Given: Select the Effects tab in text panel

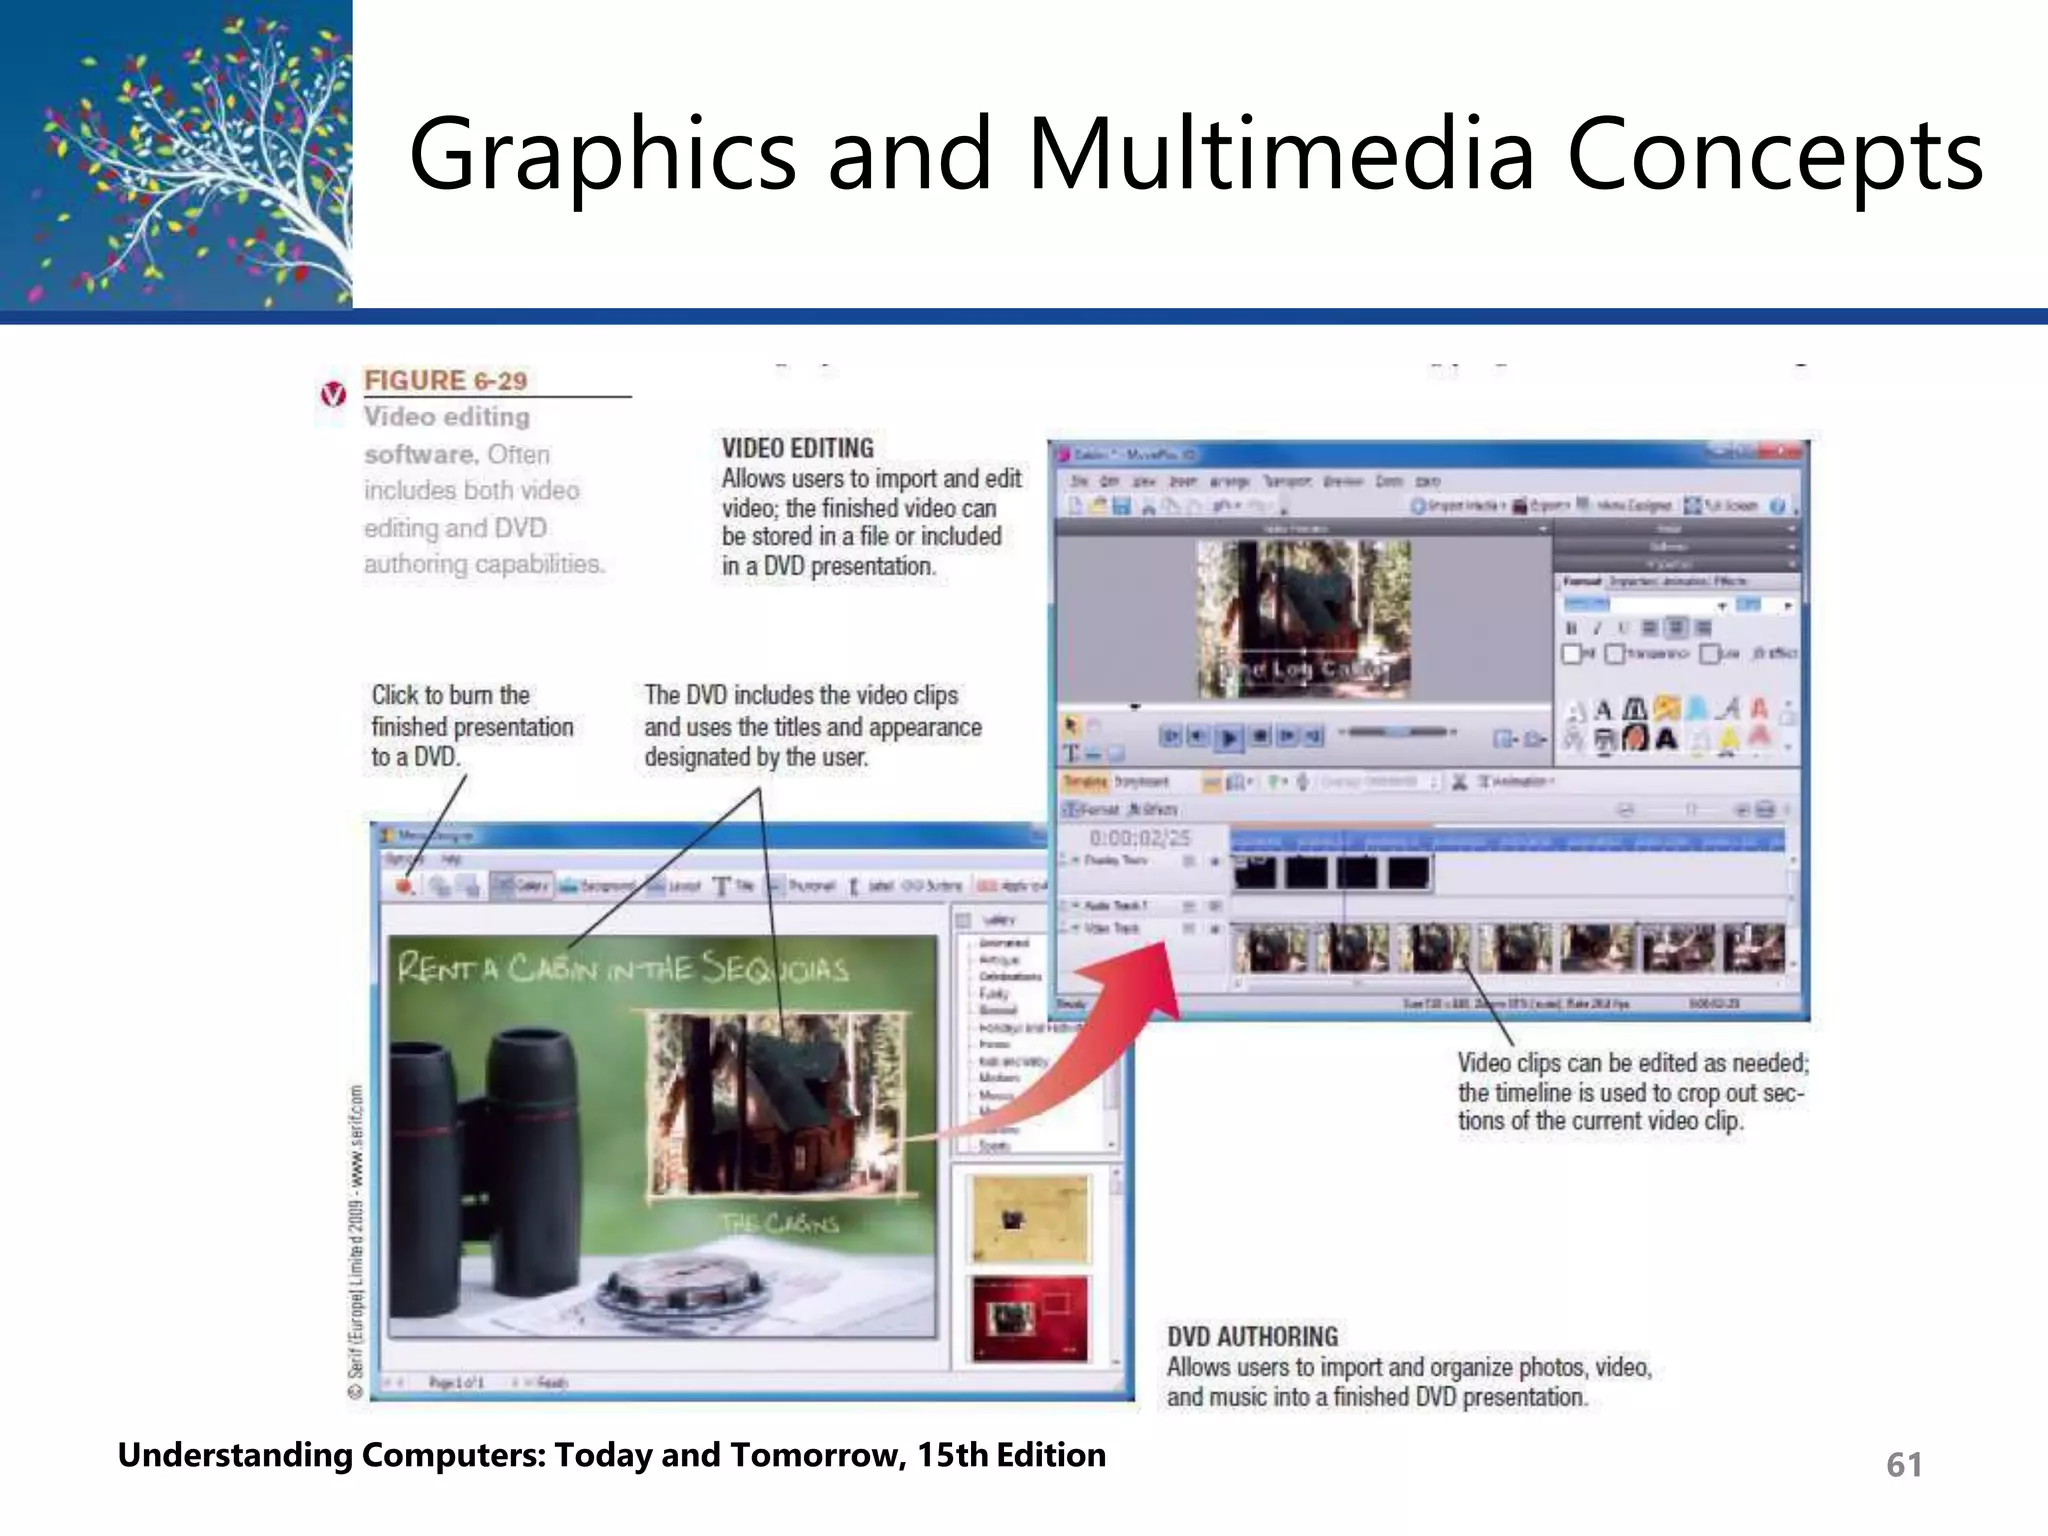Looking at the screenshot, I should click(x=1731, y=581).
